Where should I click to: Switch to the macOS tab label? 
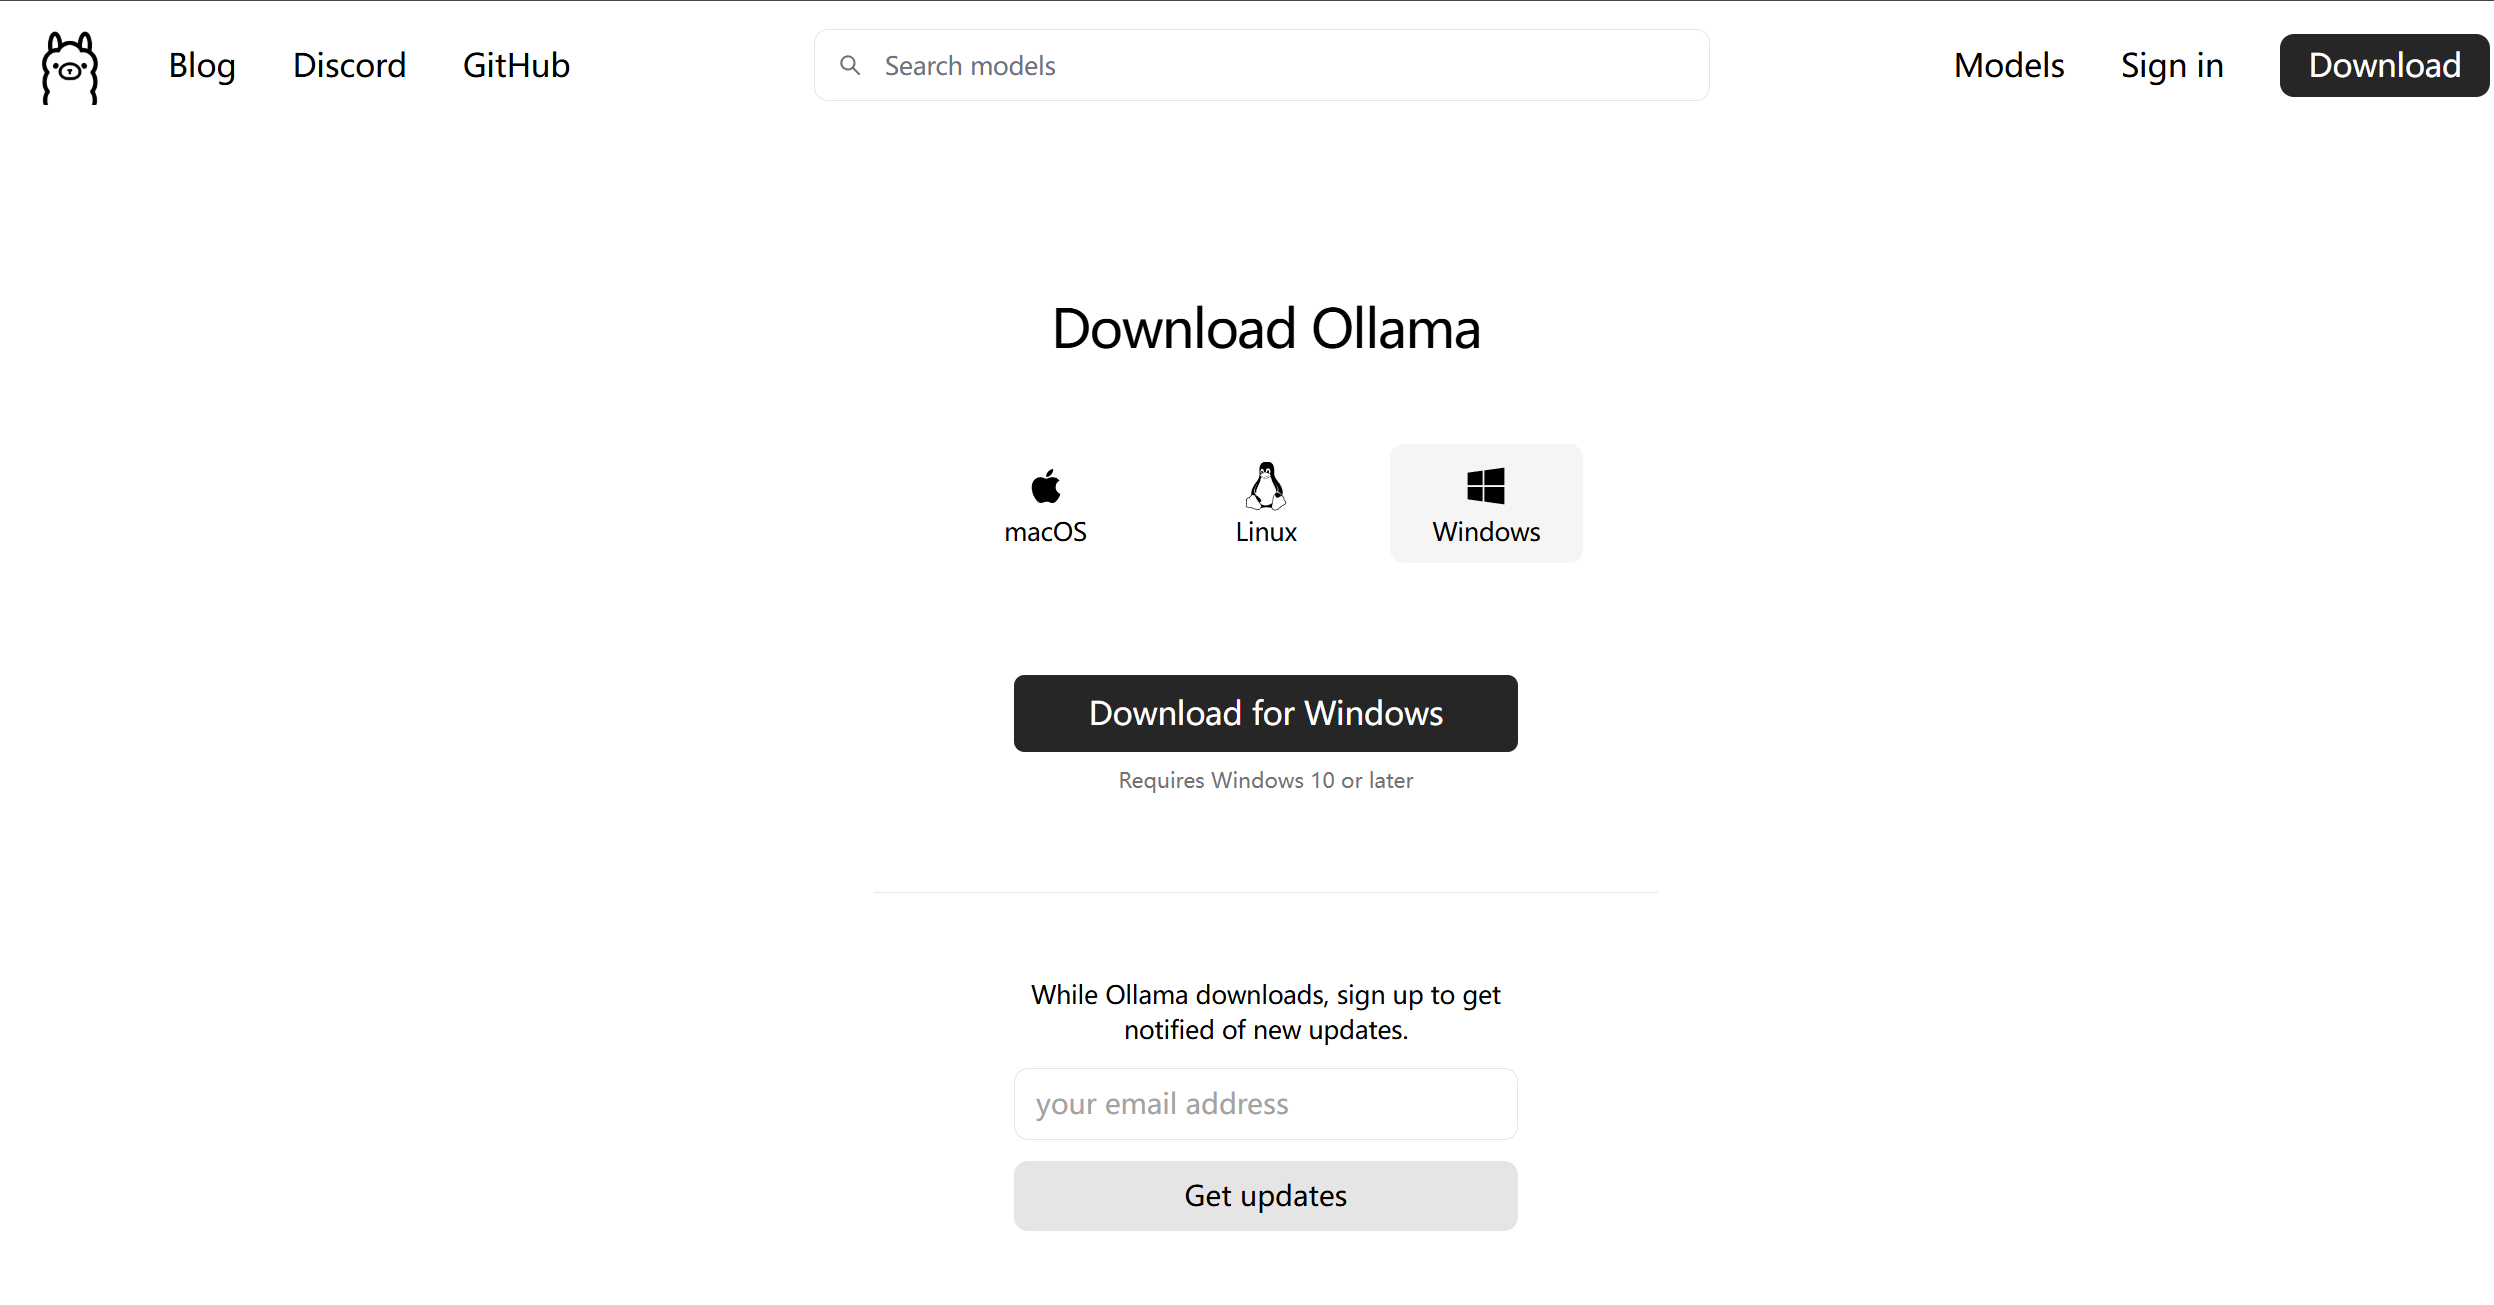(1045, 532)
